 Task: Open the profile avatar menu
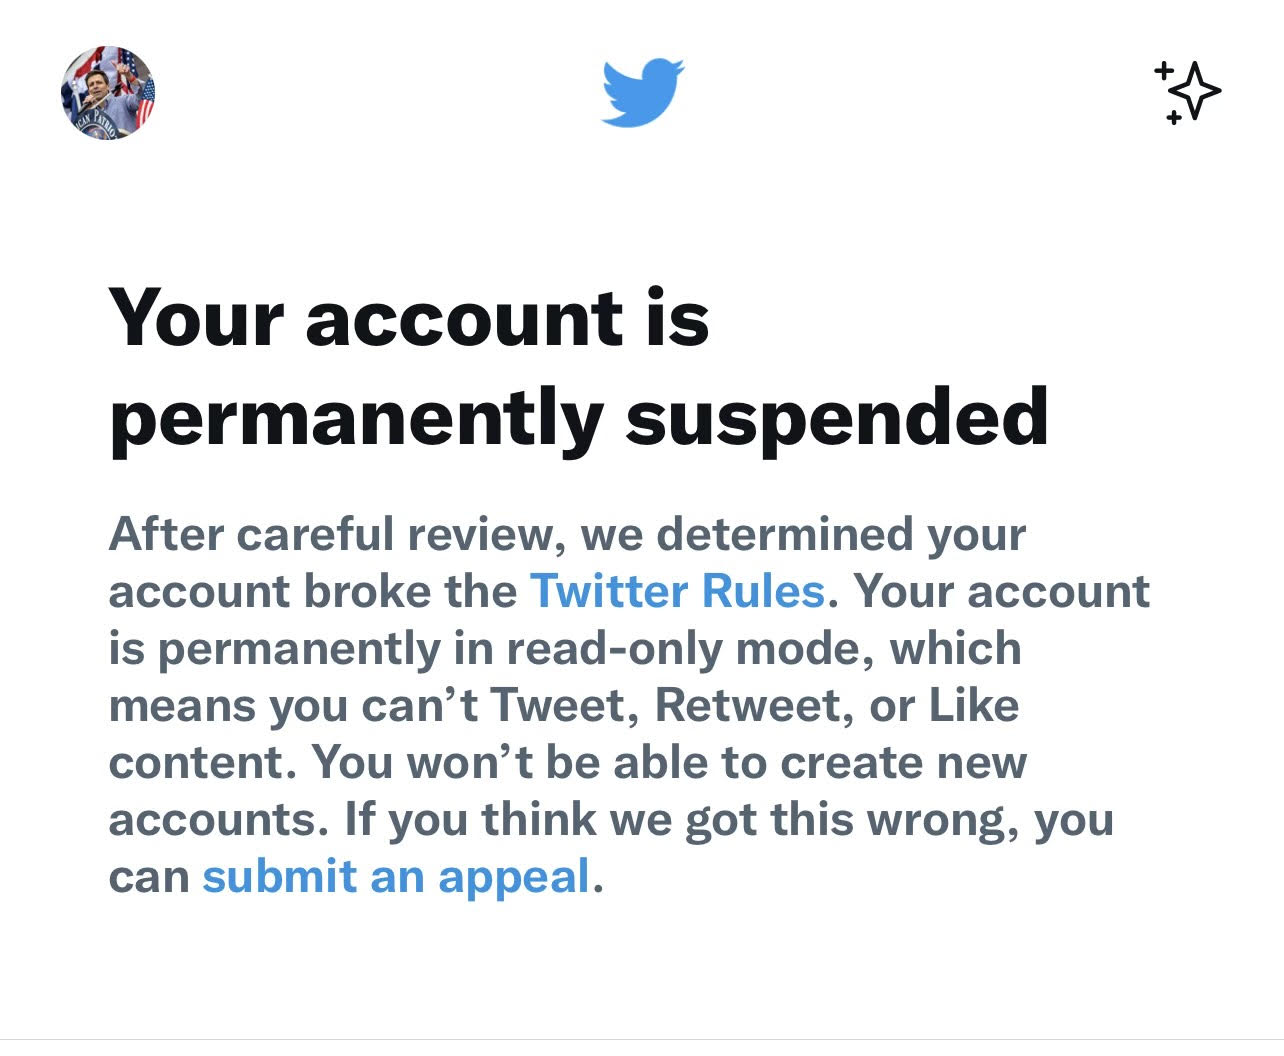108,93
